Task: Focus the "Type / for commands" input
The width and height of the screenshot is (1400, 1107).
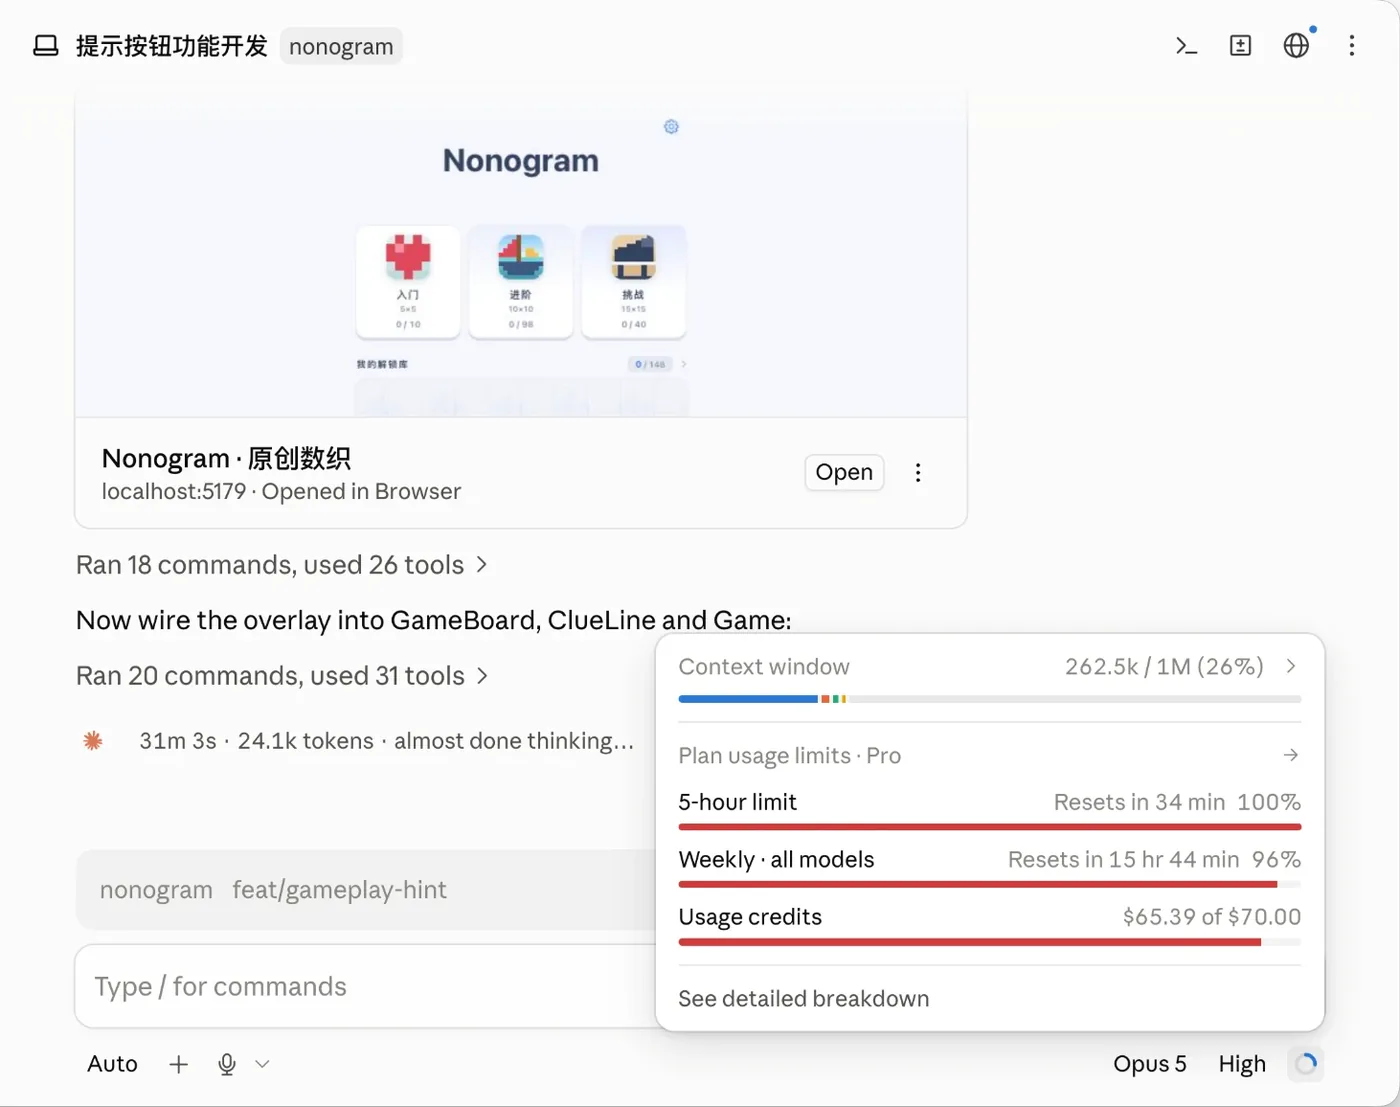Action: pyautogui.click(x=366, y=987)
